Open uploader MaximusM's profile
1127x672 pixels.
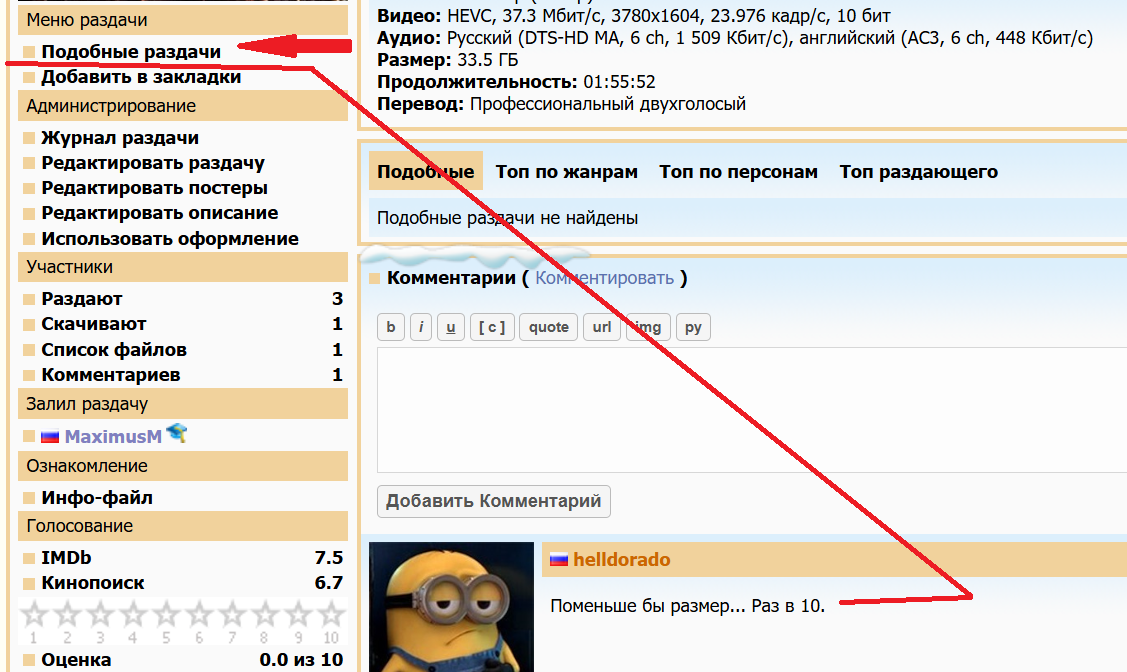coord(113,437)
